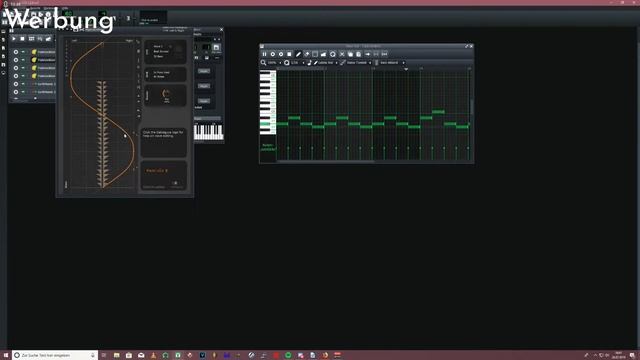Click the third yellow instrument track name
This screenshot has height=360, width=640.
(46, 68)
